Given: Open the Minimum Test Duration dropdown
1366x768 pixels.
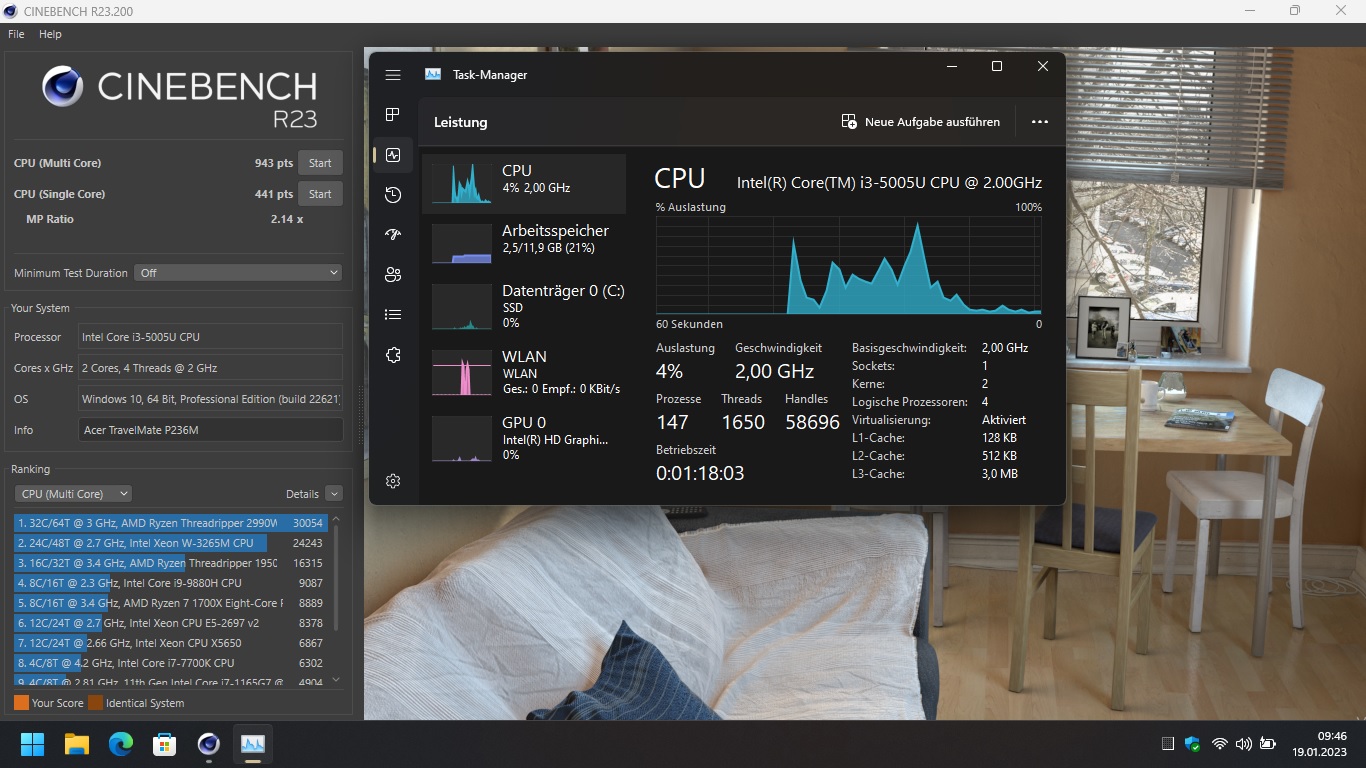Looking at the screenshot, I should [x=239, y=273].
